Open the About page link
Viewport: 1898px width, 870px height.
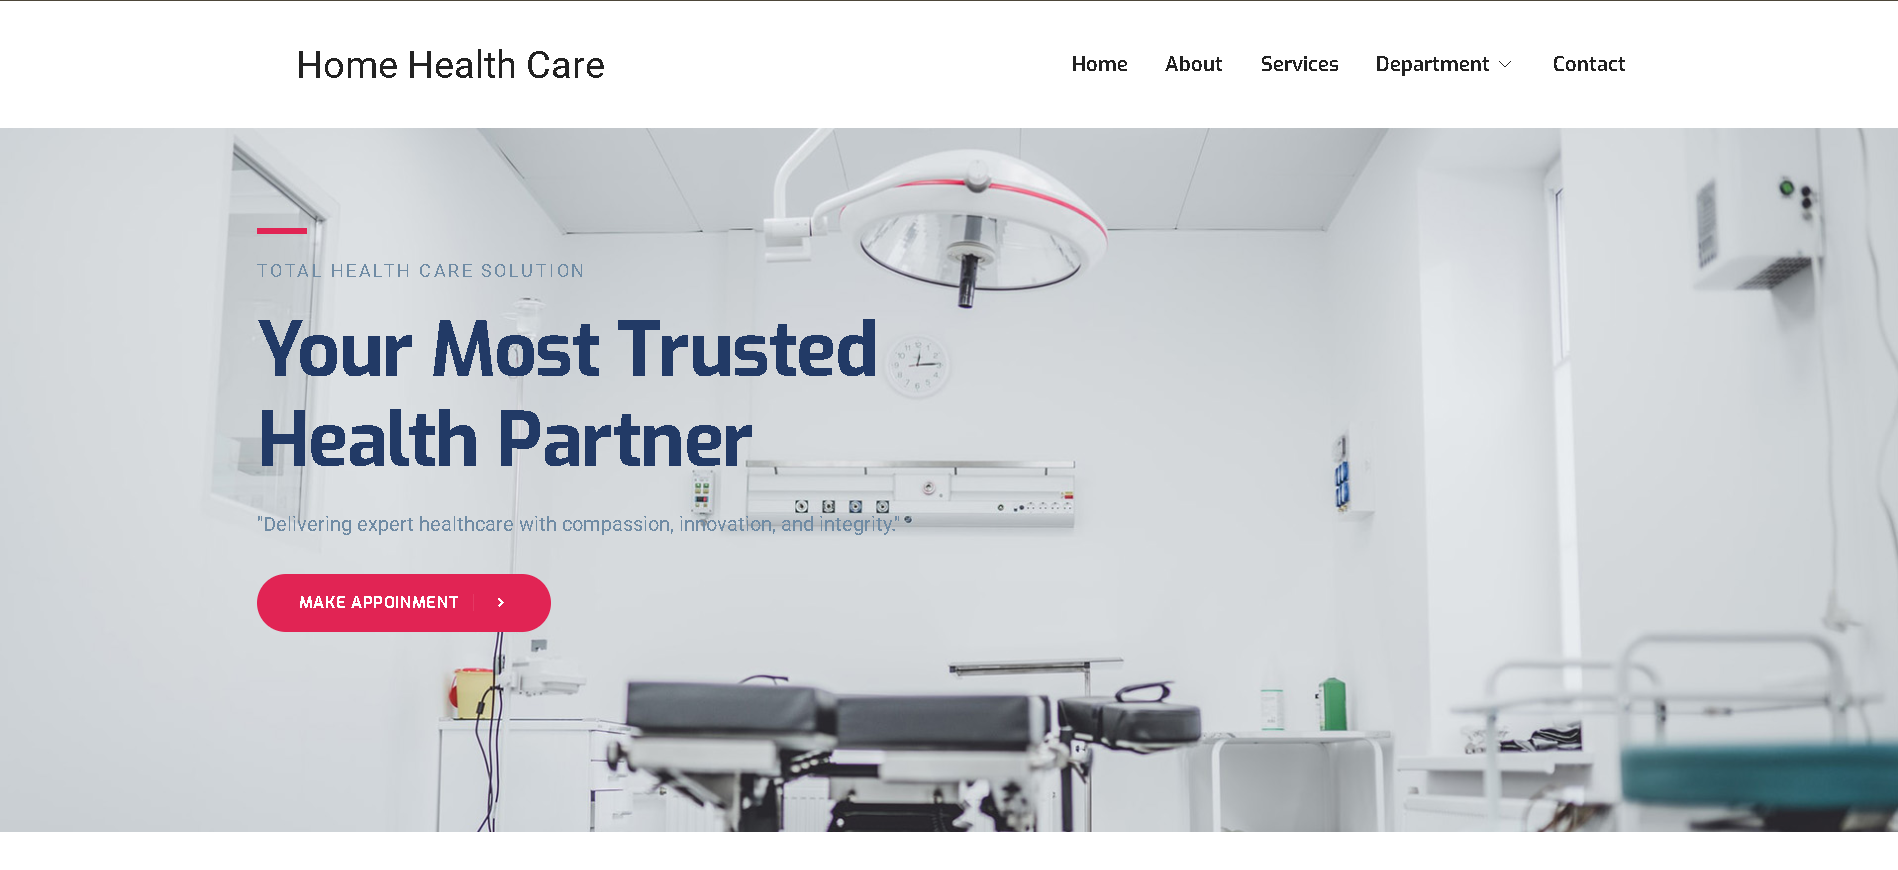pos(1193,64)
